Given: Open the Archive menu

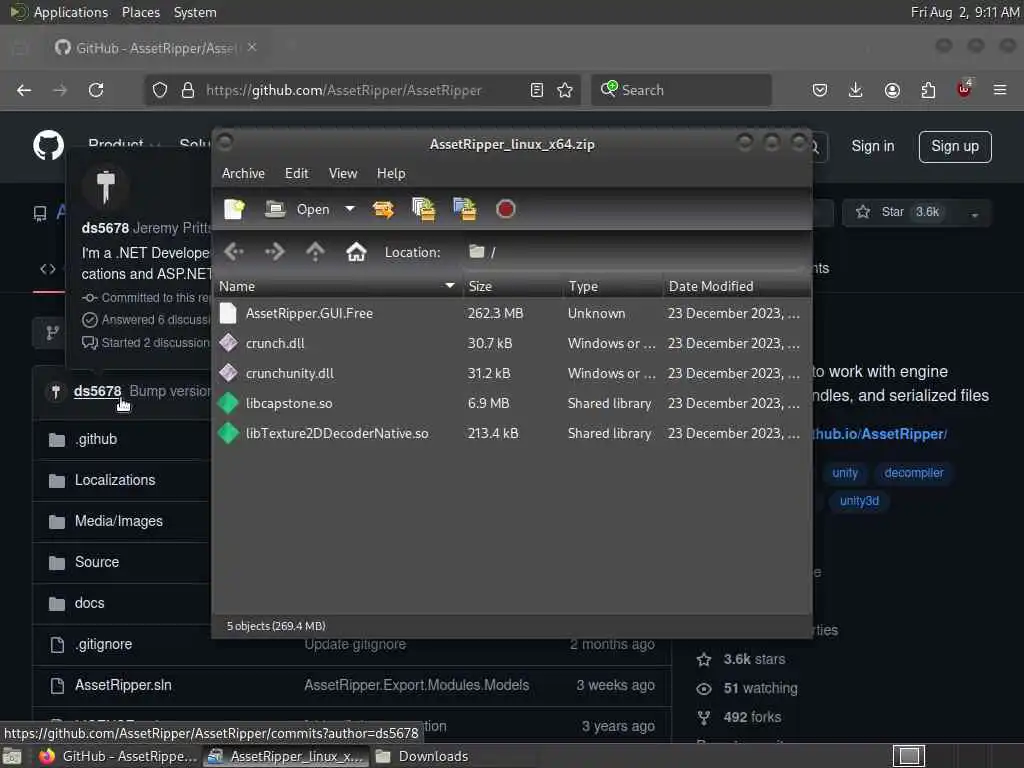Looking at the screenshot, I should (x=243, y=173).
